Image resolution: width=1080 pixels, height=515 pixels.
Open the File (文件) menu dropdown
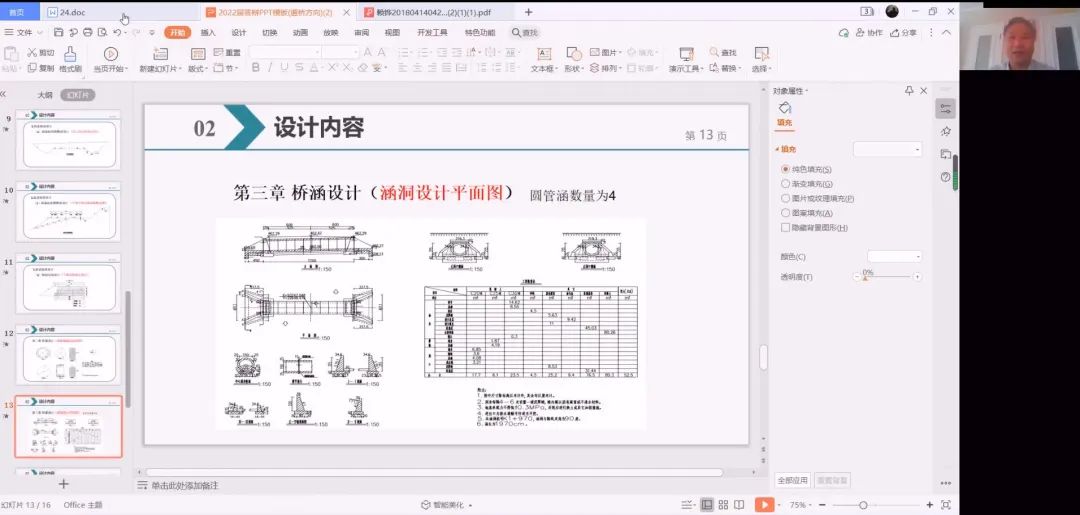pyautogui.click(x=23, y=32)
